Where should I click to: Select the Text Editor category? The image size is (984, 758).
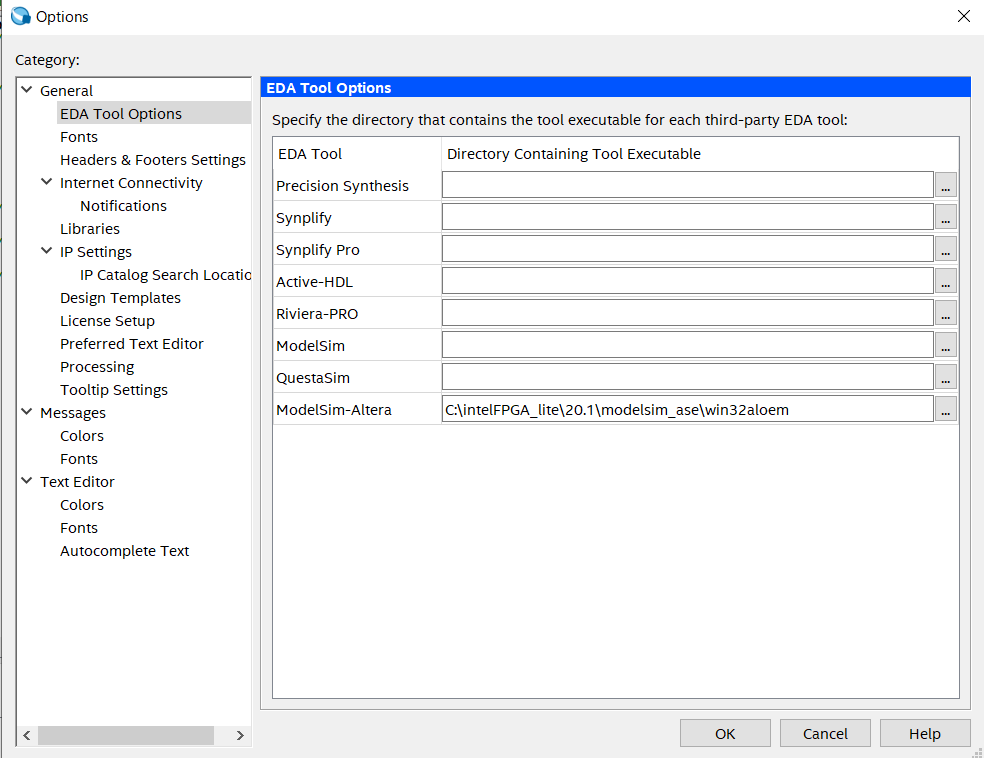tap(77, 482)
